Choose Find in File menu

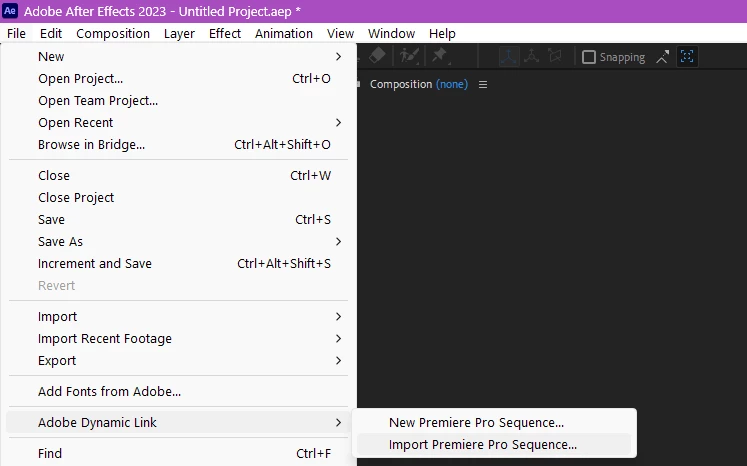pos(178,453)
